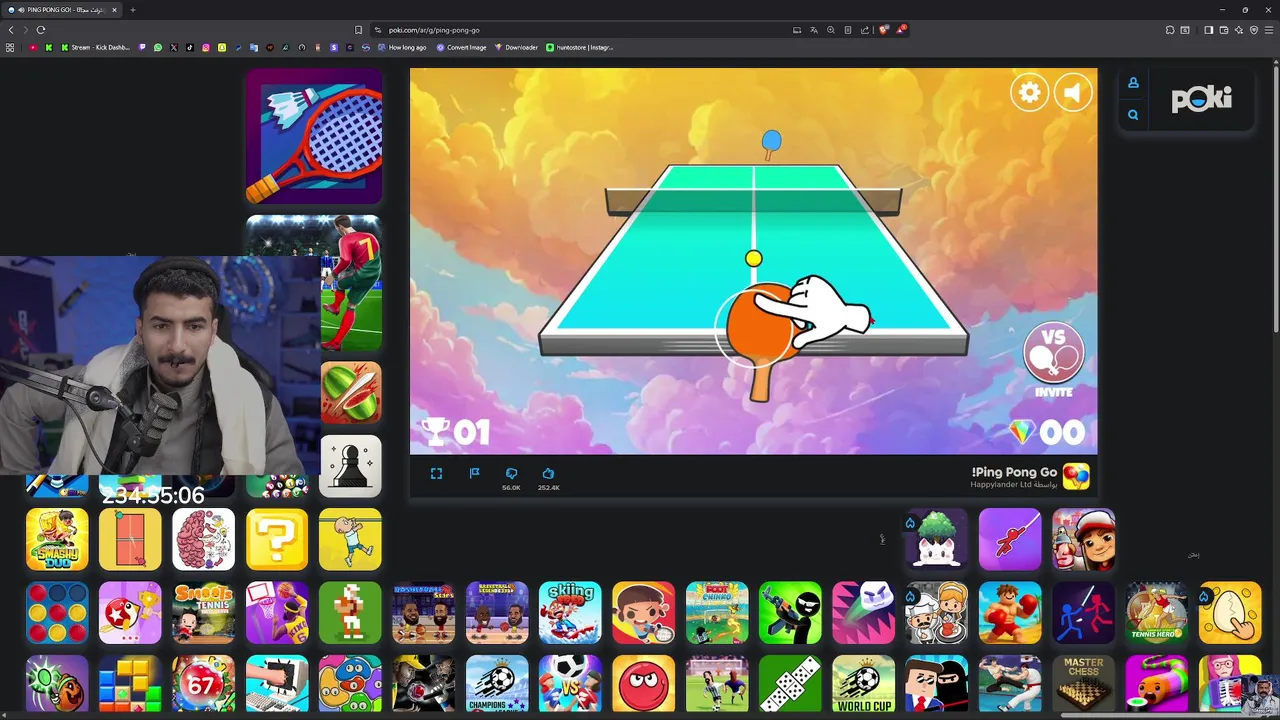Open the Brave Wallet icon

[1224, 30]
